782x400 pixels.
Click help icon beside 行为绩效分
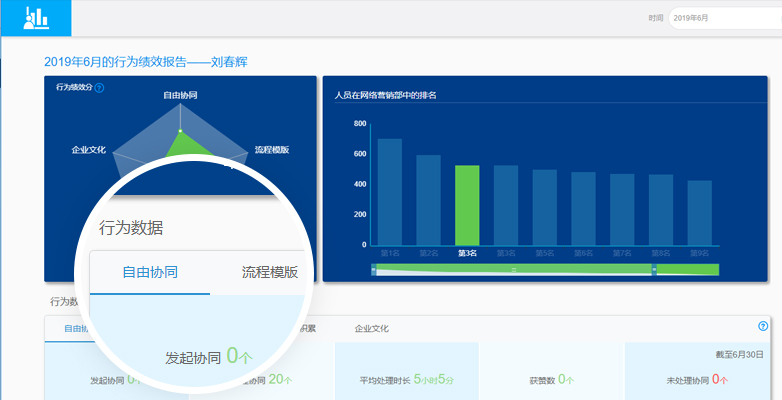99,88
